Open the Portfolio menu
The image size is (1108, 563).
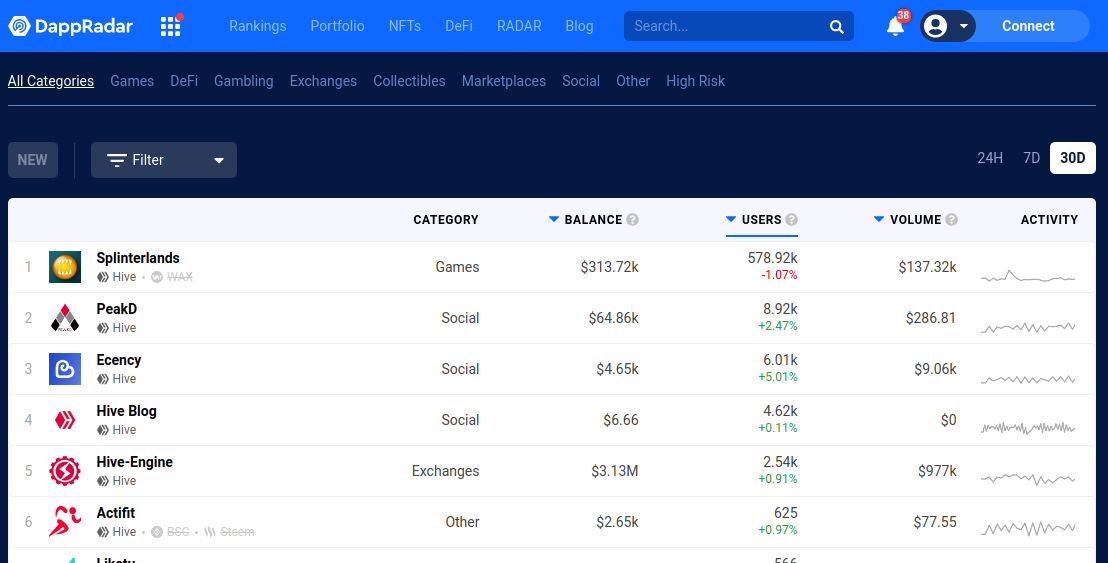coord(338,26)
